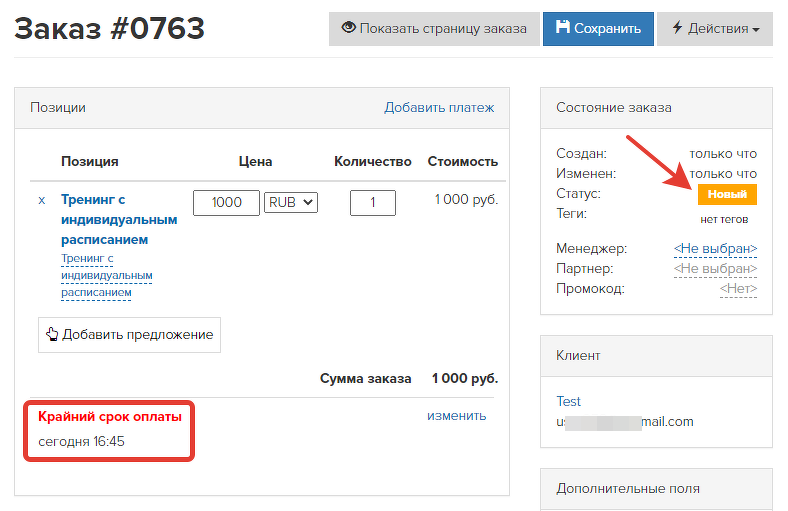Click Показать страницу заказа button

[x=434, y=29]
